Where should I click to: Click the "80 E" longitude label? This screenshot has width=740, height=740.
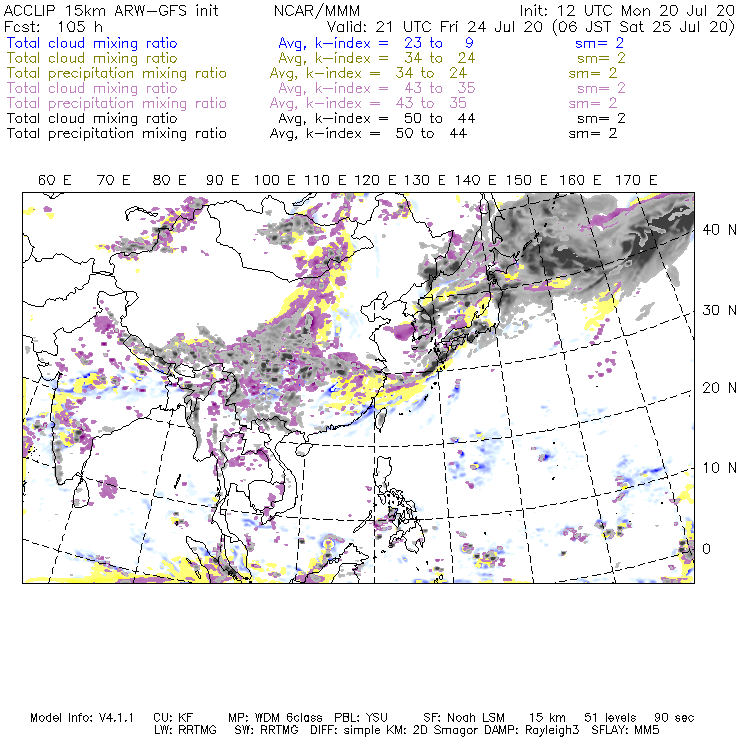(x=169, y=180)
